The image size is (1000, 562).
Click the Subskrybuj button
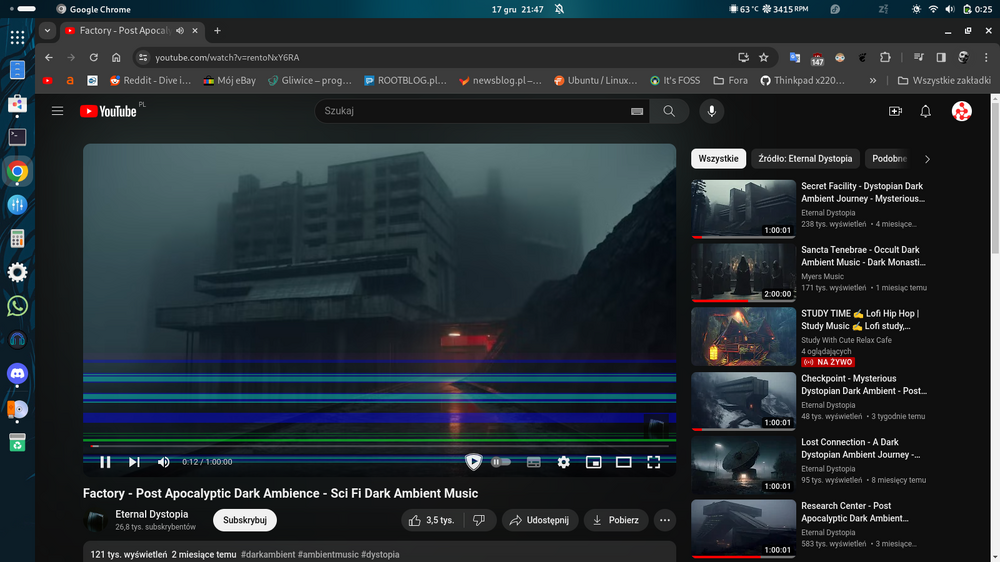pyautogui.click(x=245, y=520)
